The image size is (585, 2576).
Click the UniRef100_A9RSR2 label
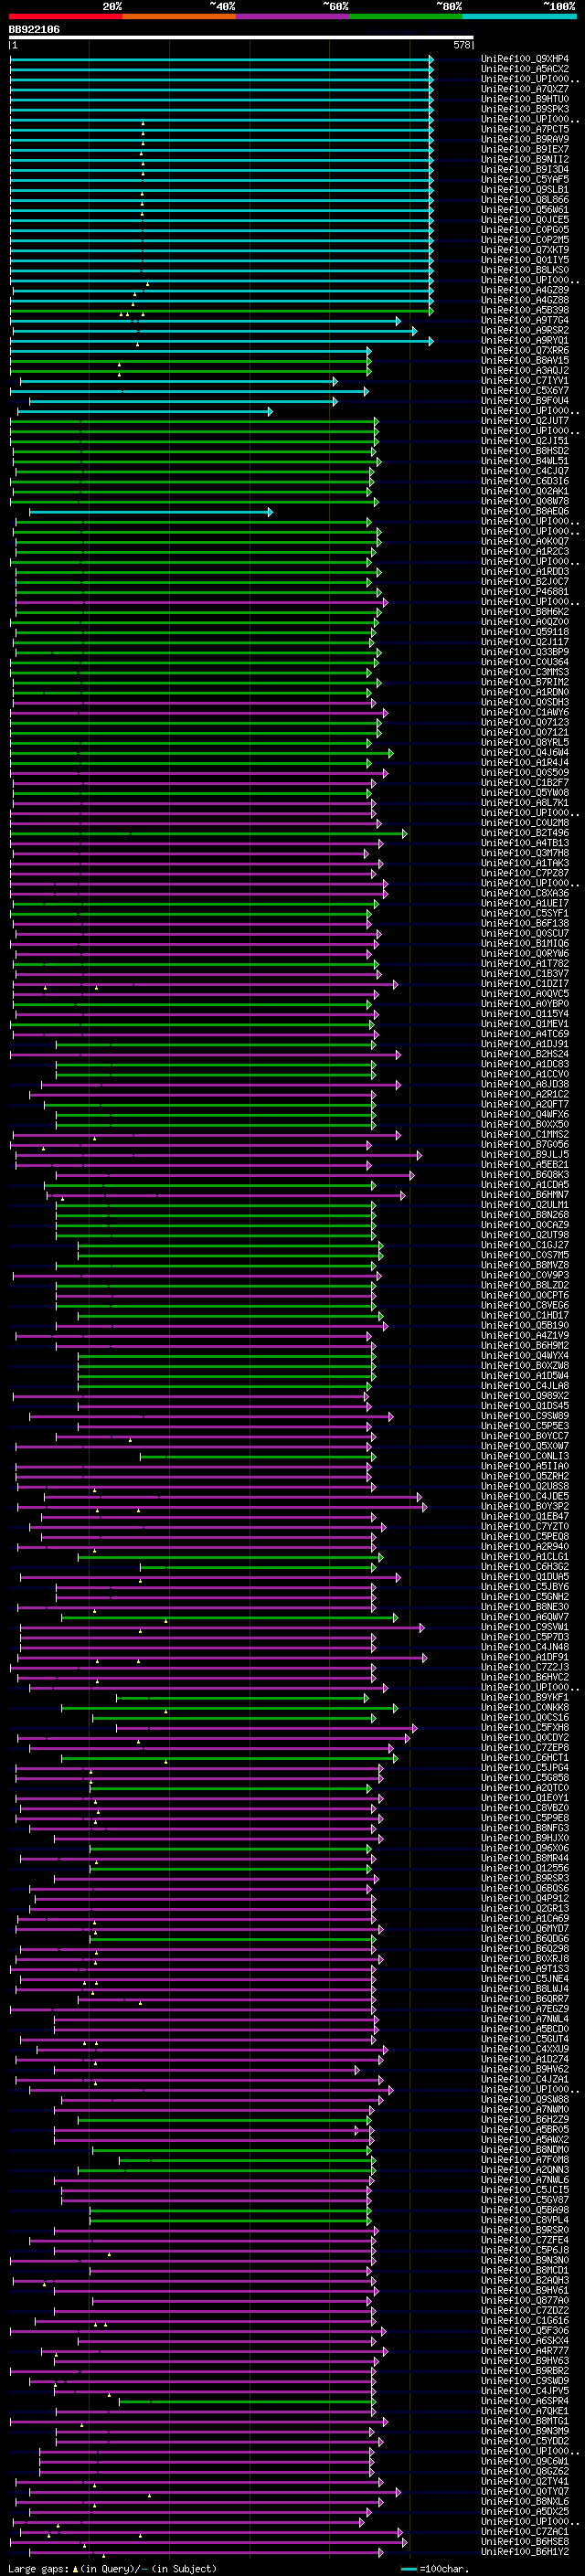tap(525, 330)
